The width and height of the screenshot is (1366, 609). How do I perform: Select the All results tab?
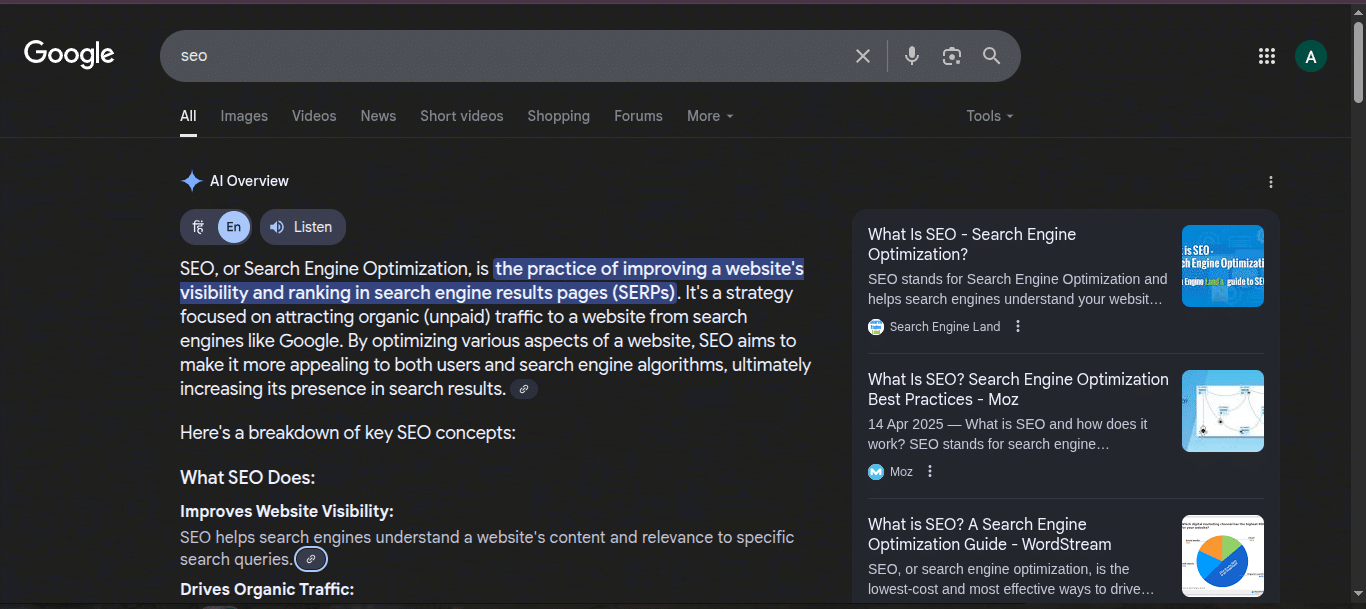pyautogui.click(x=188, y=116)
